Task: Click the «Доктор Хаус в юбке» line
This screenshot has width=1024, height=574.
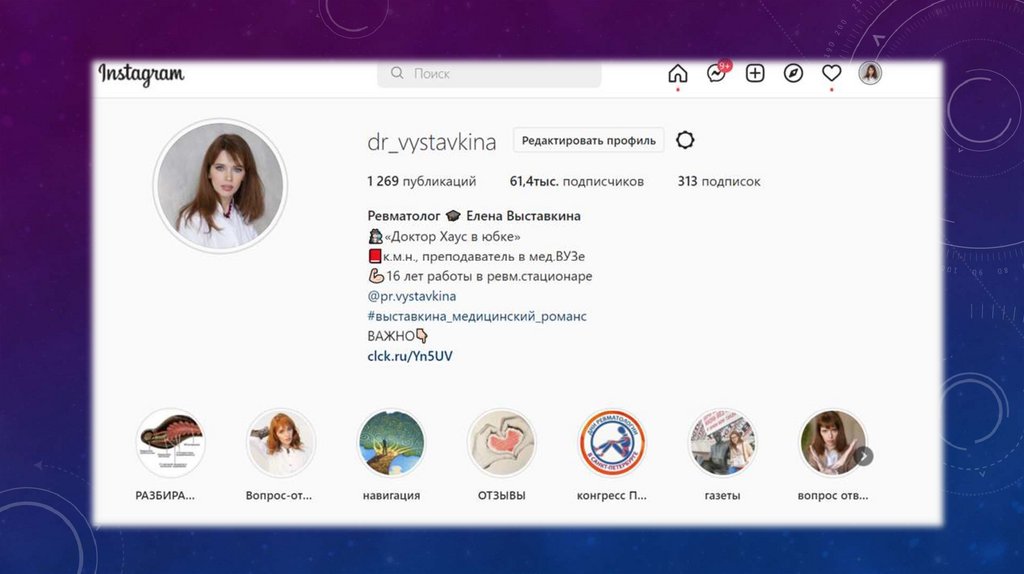Action: [x=444, y=236]
